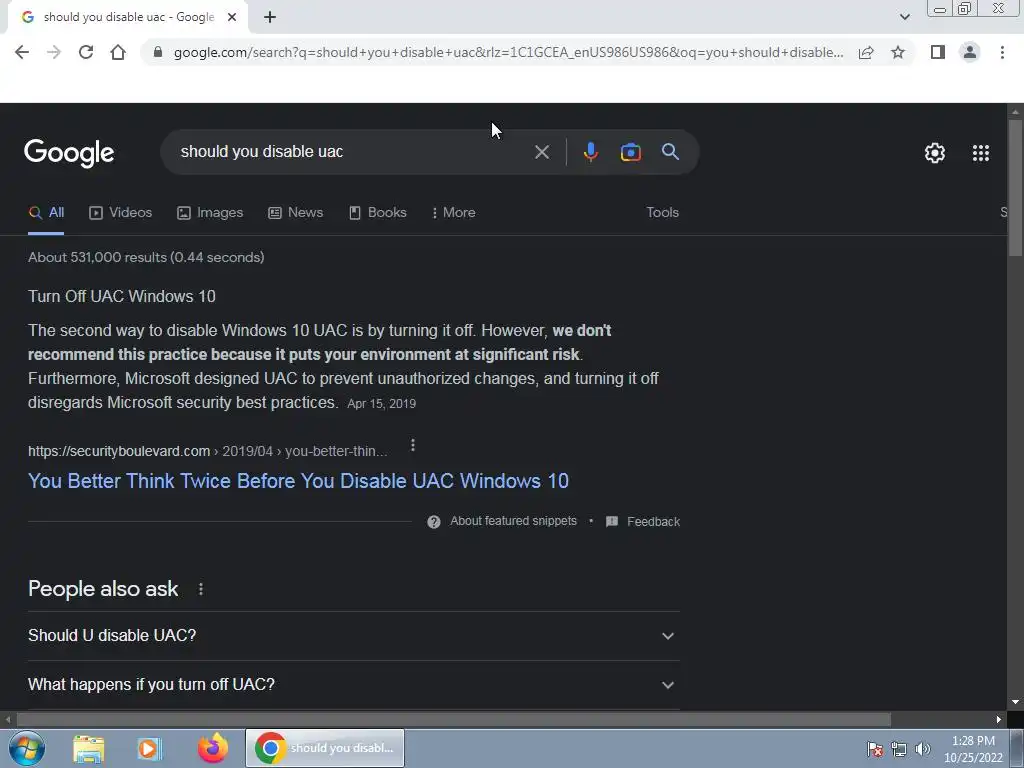Select the All results tab
1024x768 pixels.
point(46,213)
